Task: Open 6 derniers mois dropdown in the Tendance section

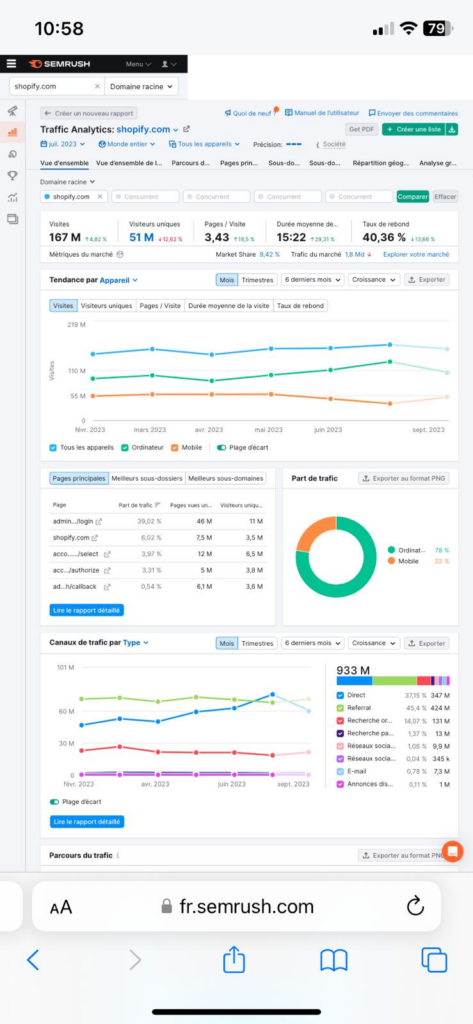Action: [x=312, y=280]
